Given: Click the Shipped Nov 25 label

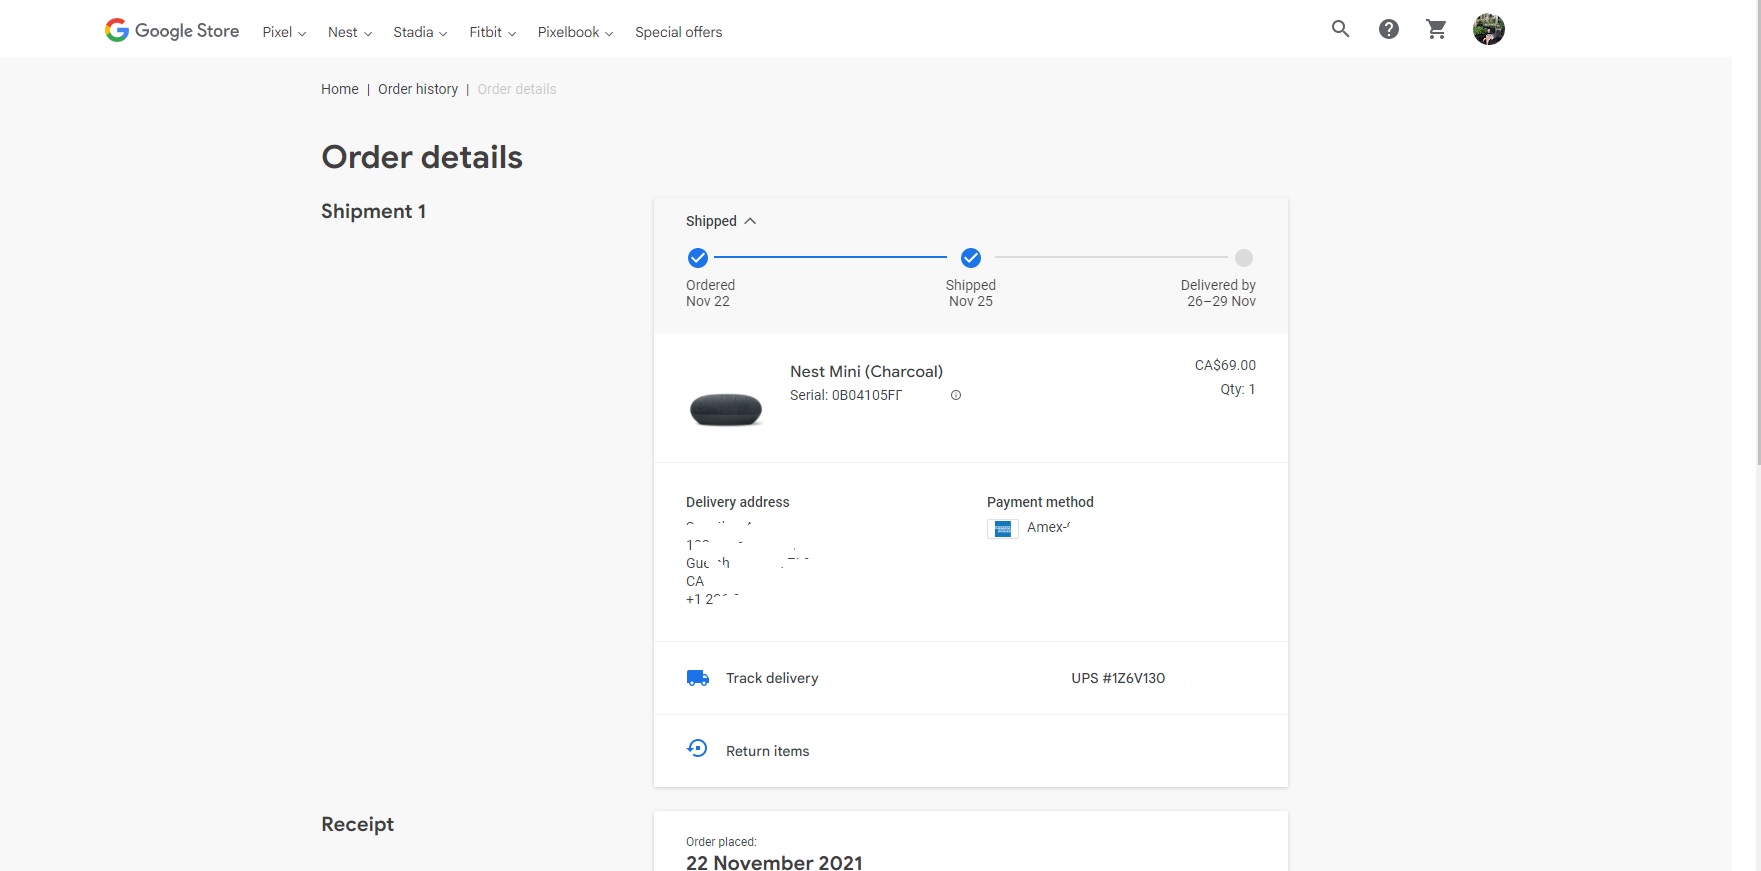Looking at the screenshot, I should pos(971,293).
